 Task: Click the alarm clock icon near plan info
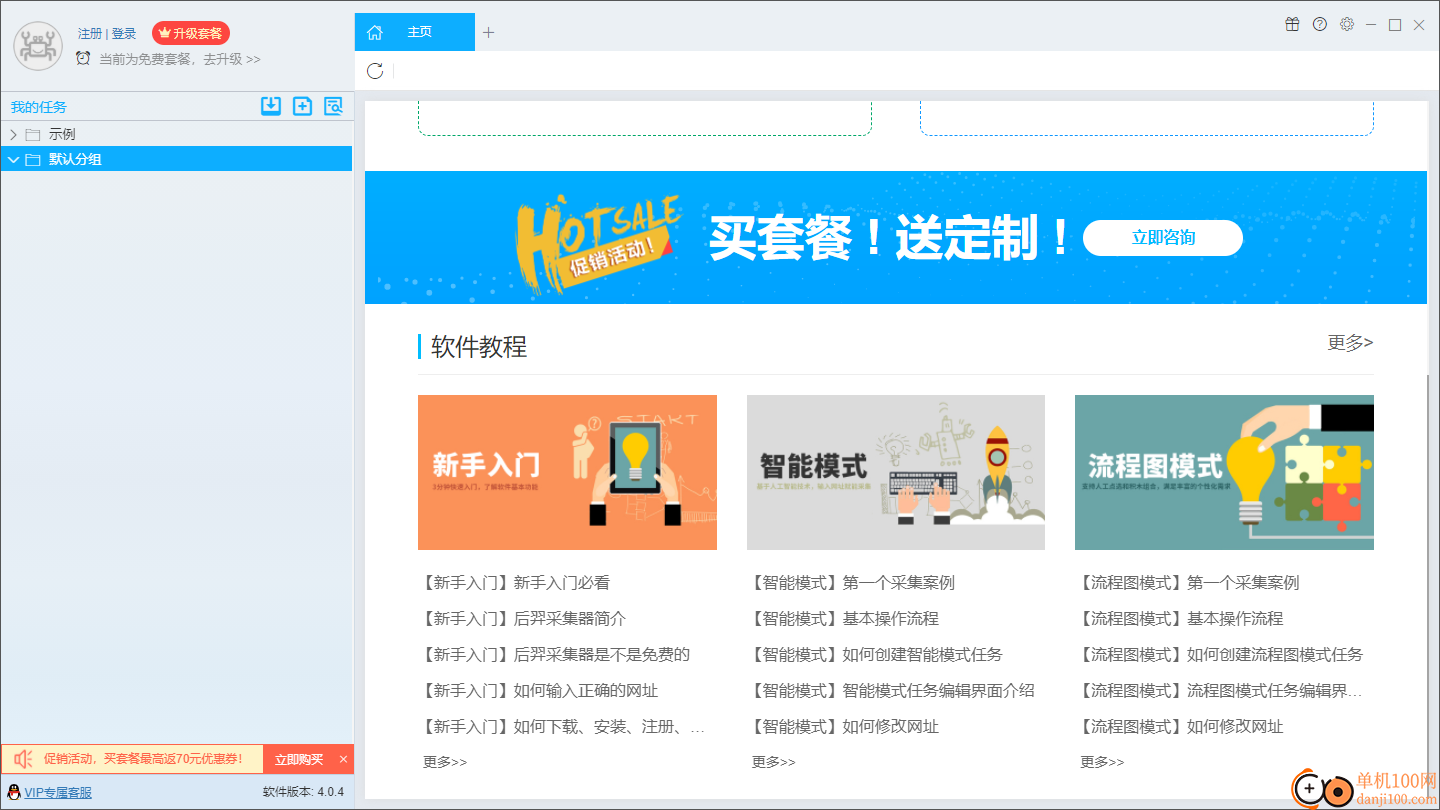83,58
